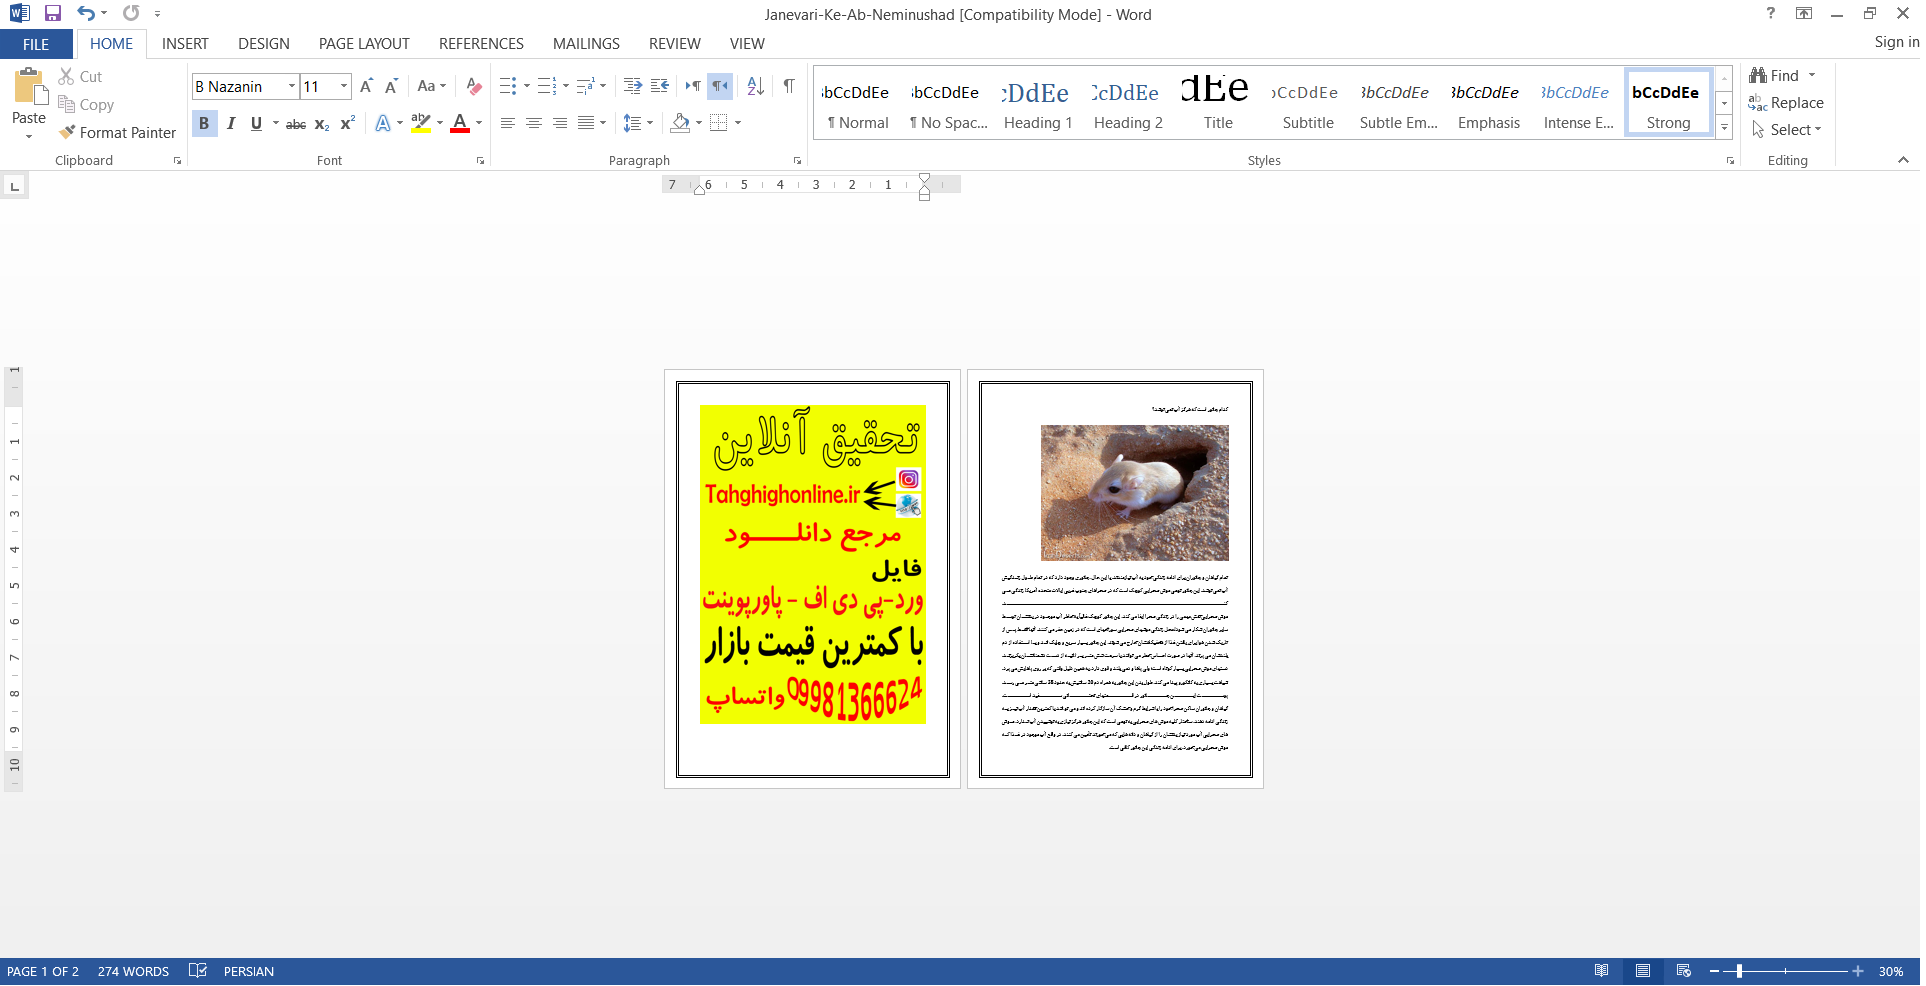
Task: Apply red font color
Action: coord(460,123)
